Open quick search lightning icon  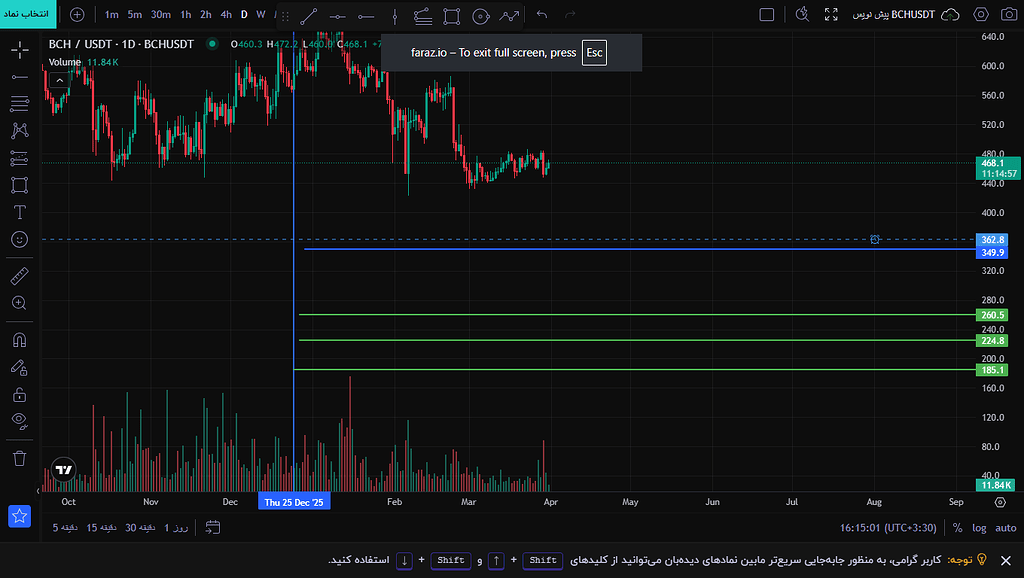pos(803,14)
